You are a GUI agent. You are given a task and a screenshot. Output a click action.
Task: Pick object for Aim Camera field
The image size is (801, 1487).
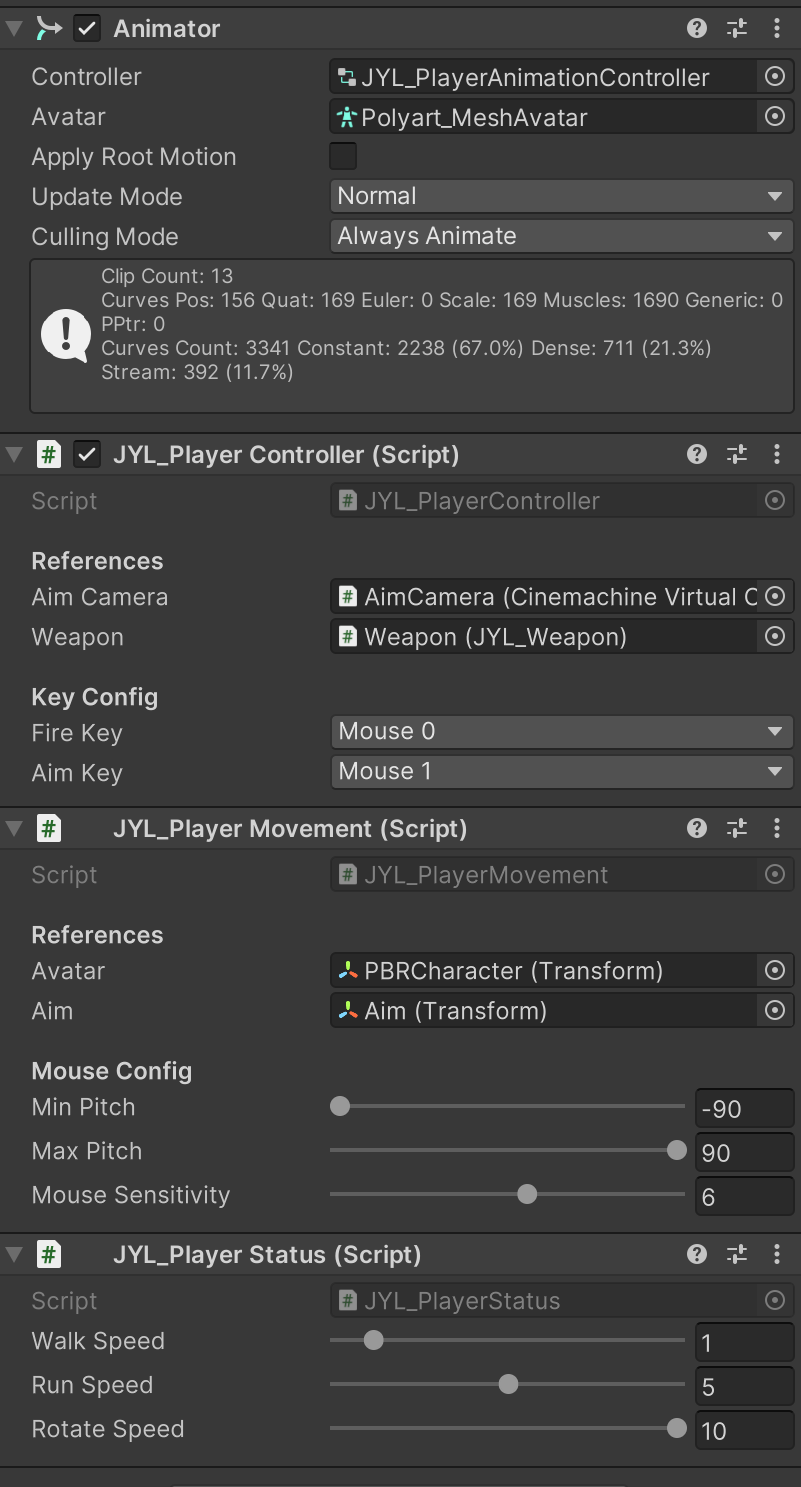tap(774, 597)
